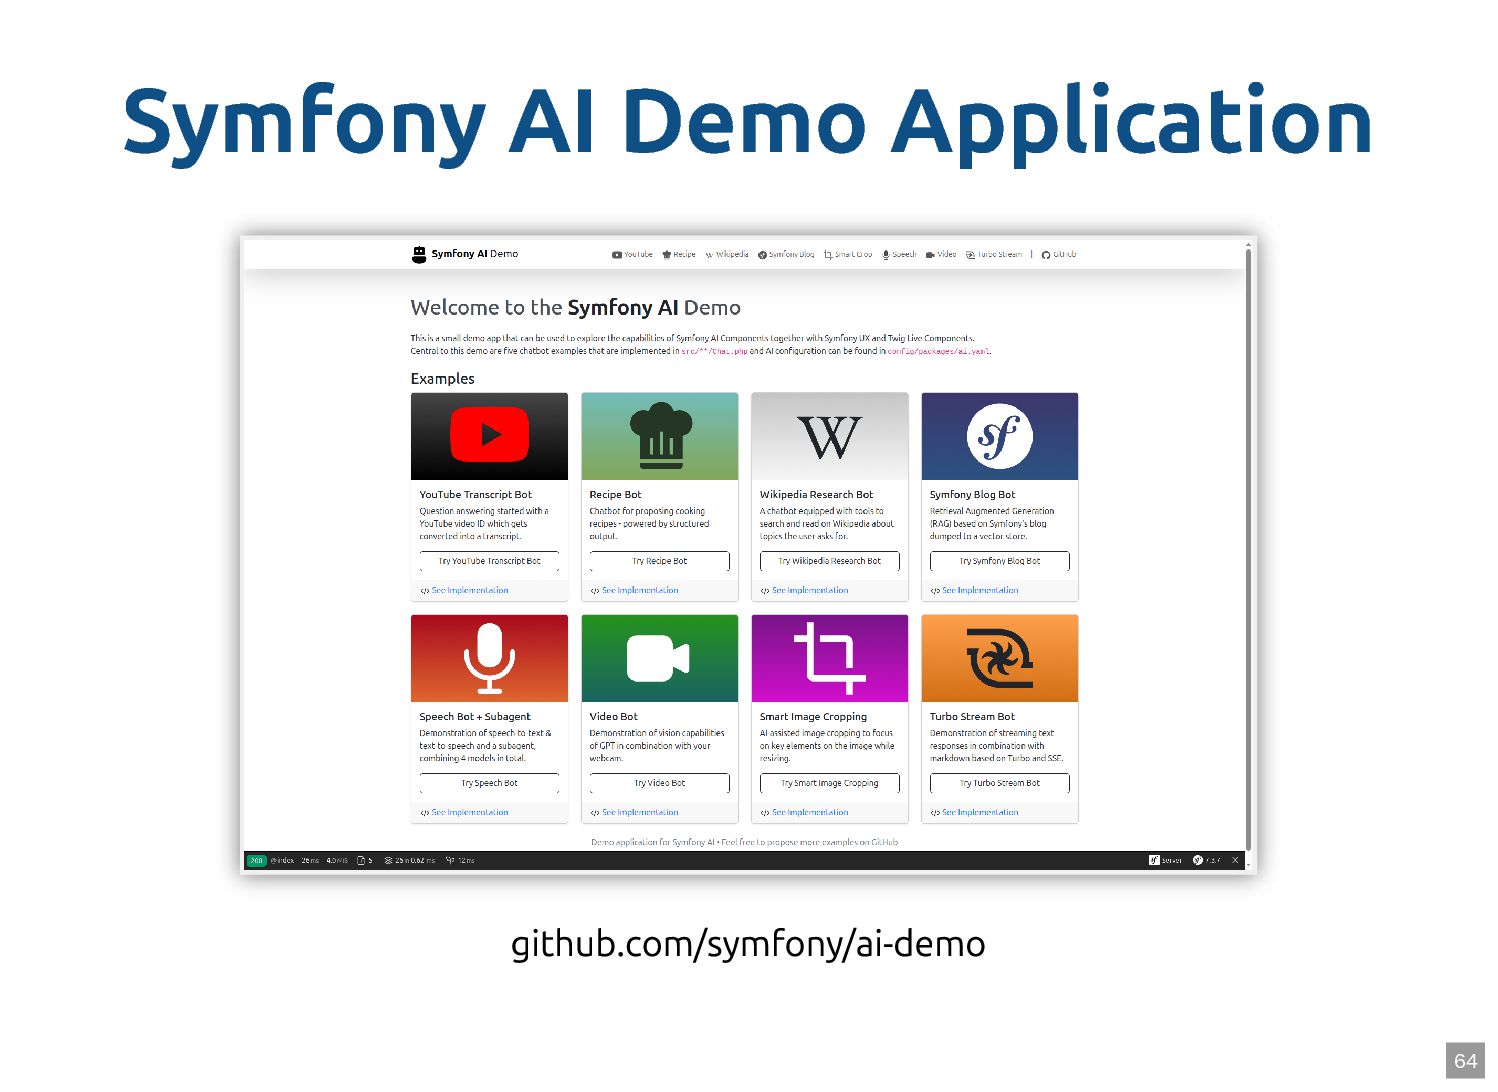This screenshot has height=1092, width=1498.
Task: Click Try Smart Image Cropping button
Action: tap(830, 784)
